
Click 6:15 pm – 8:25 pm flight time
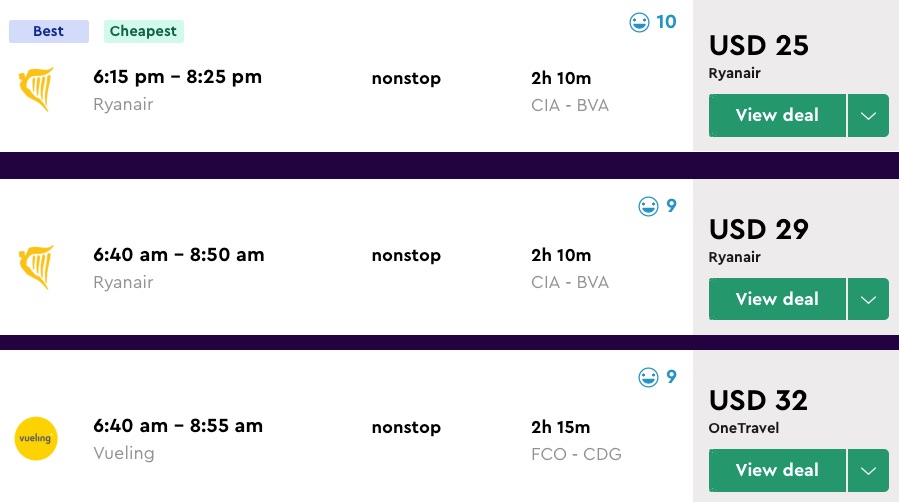(x=177, y=77)
